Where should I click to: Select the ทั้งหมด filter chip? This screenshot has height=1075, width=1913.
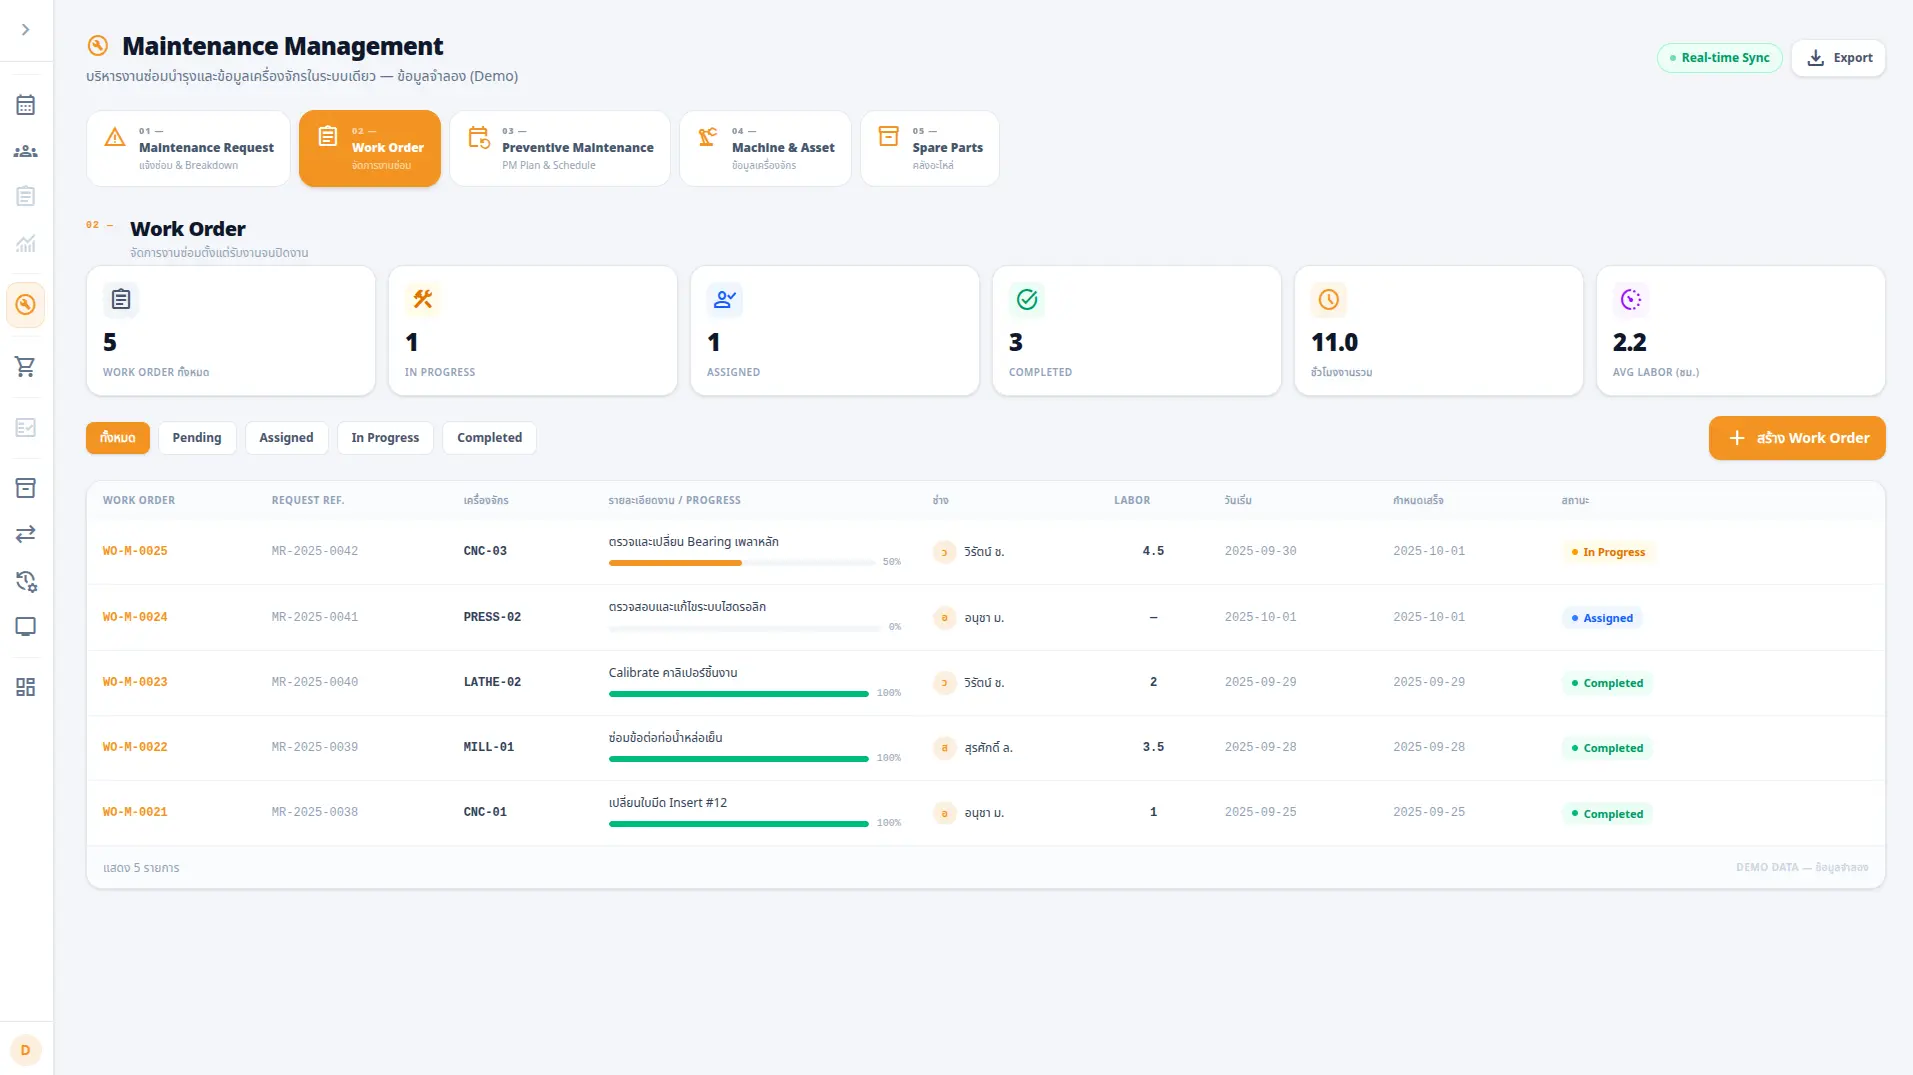coord(118,438)
